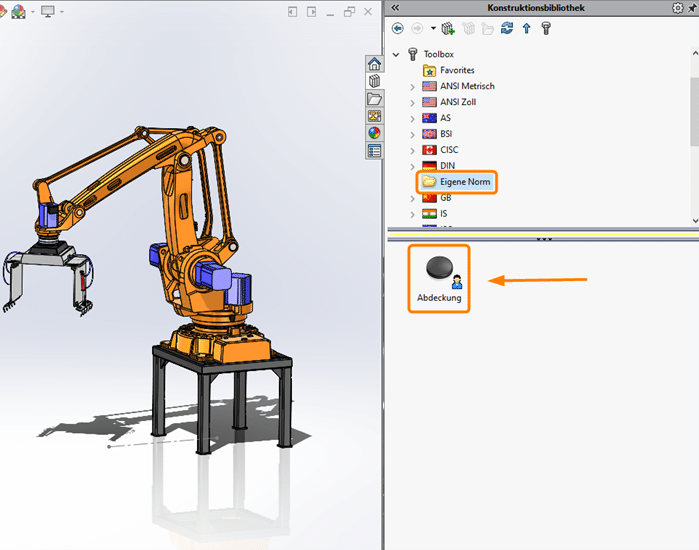699x550 pixels.
Task: Click the greyed Add File Location icon
Action: coord(468,29)
